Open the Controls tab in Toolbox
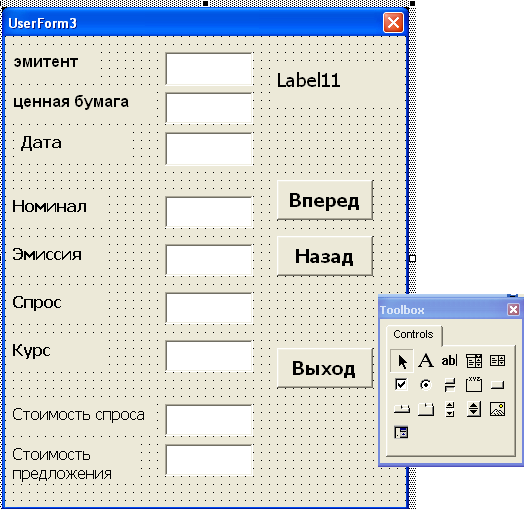Image resolution: width=524 pixels, height=509 pixels. (413, 334)
